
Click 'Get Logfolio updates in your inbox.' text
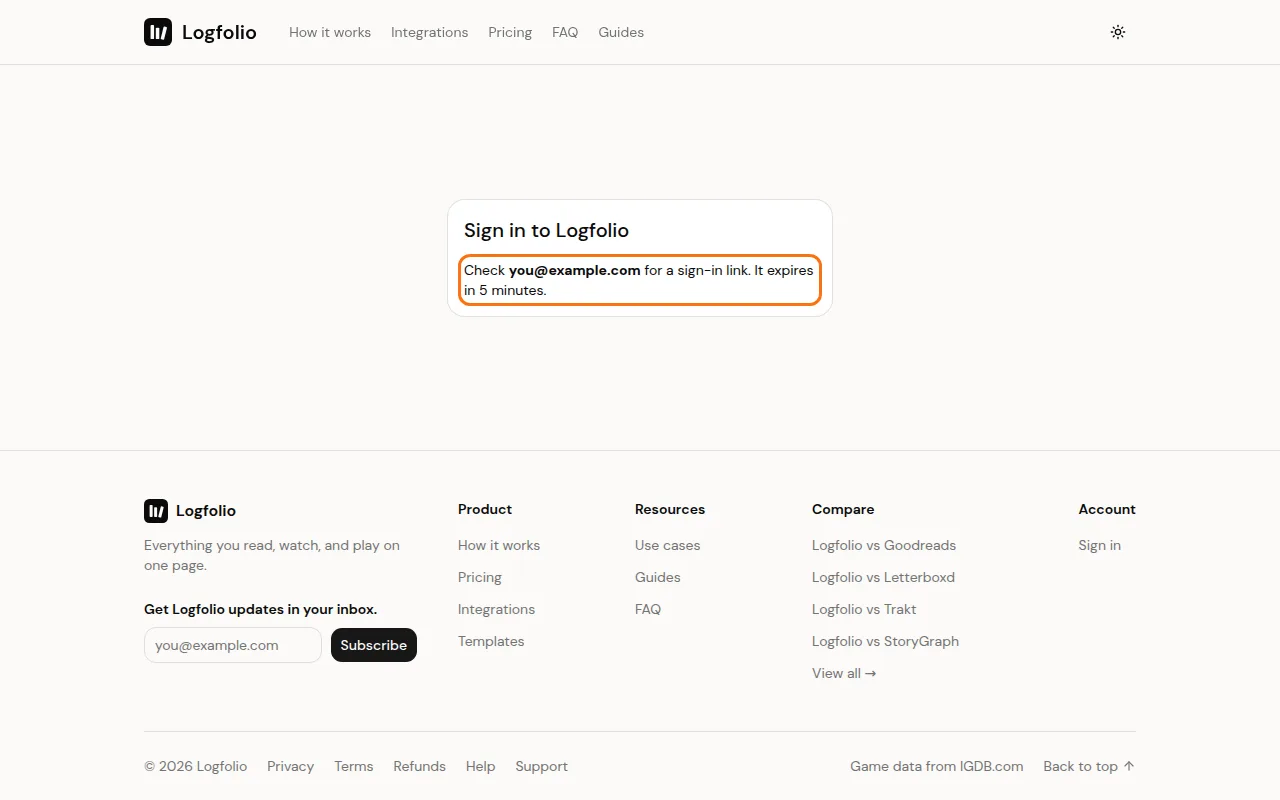point(260,609)
